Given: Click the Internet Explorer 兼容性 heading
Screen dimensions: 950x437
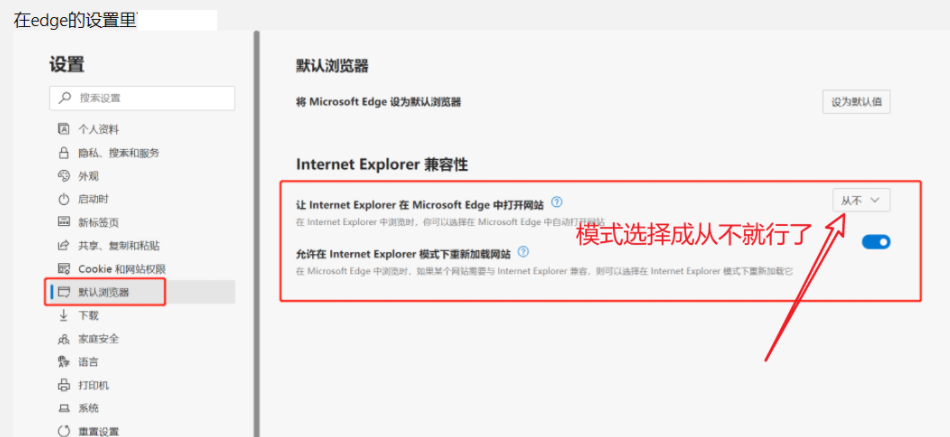Looking at the screenshot, I should point(382,164).
